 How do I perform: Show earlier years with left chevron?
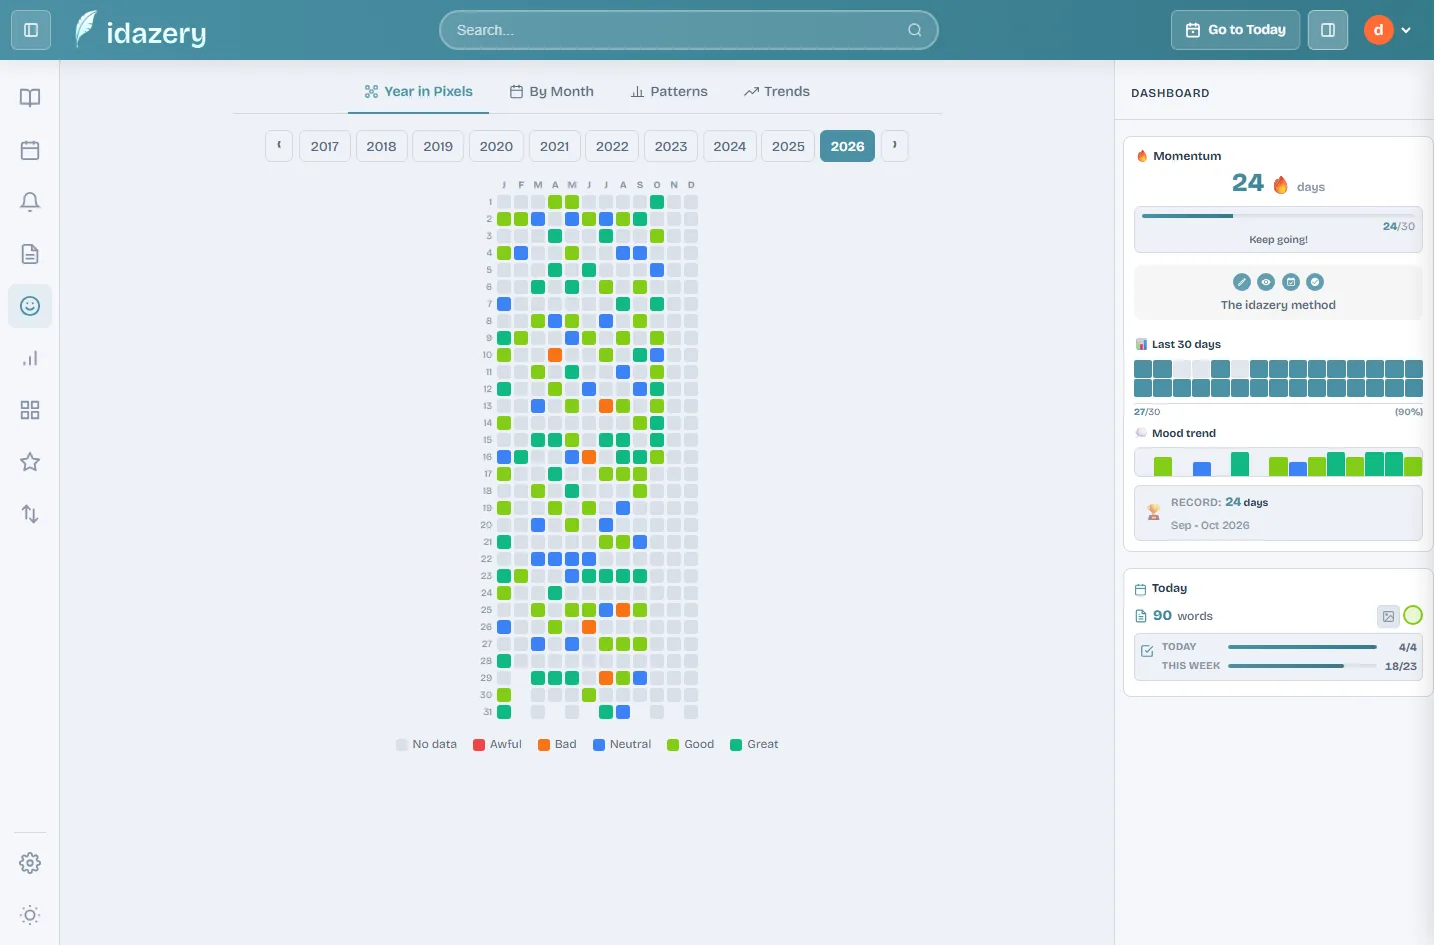tap(279, 146)
